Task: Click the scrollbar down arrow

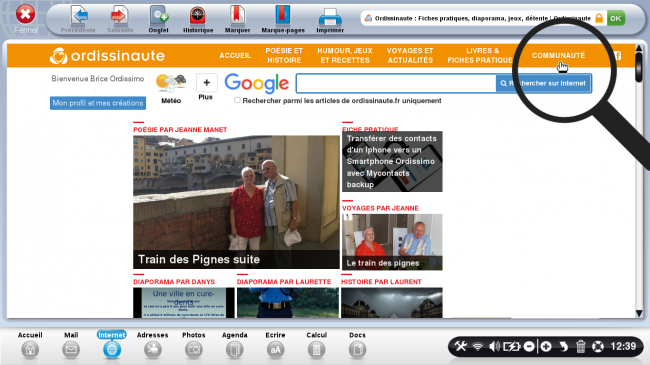Action: pos(639,314)
